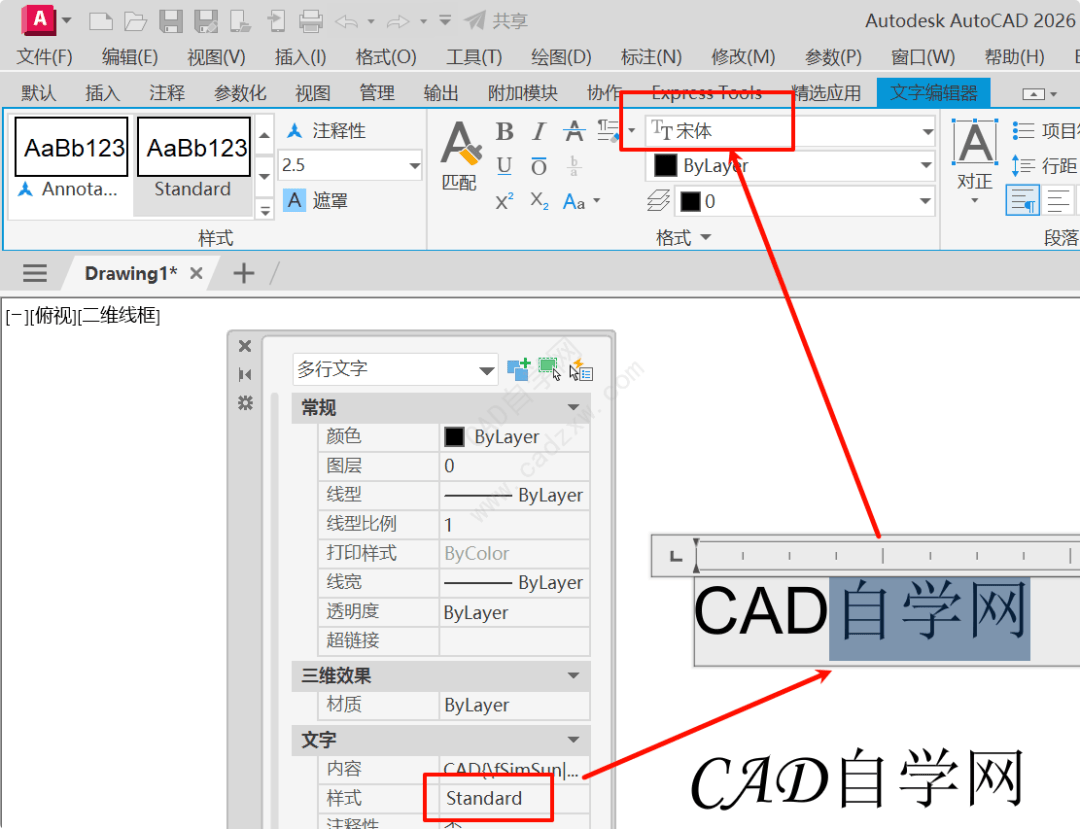
Task: Collapse the 常规 section in Properties palette
Action: point(573,407)
